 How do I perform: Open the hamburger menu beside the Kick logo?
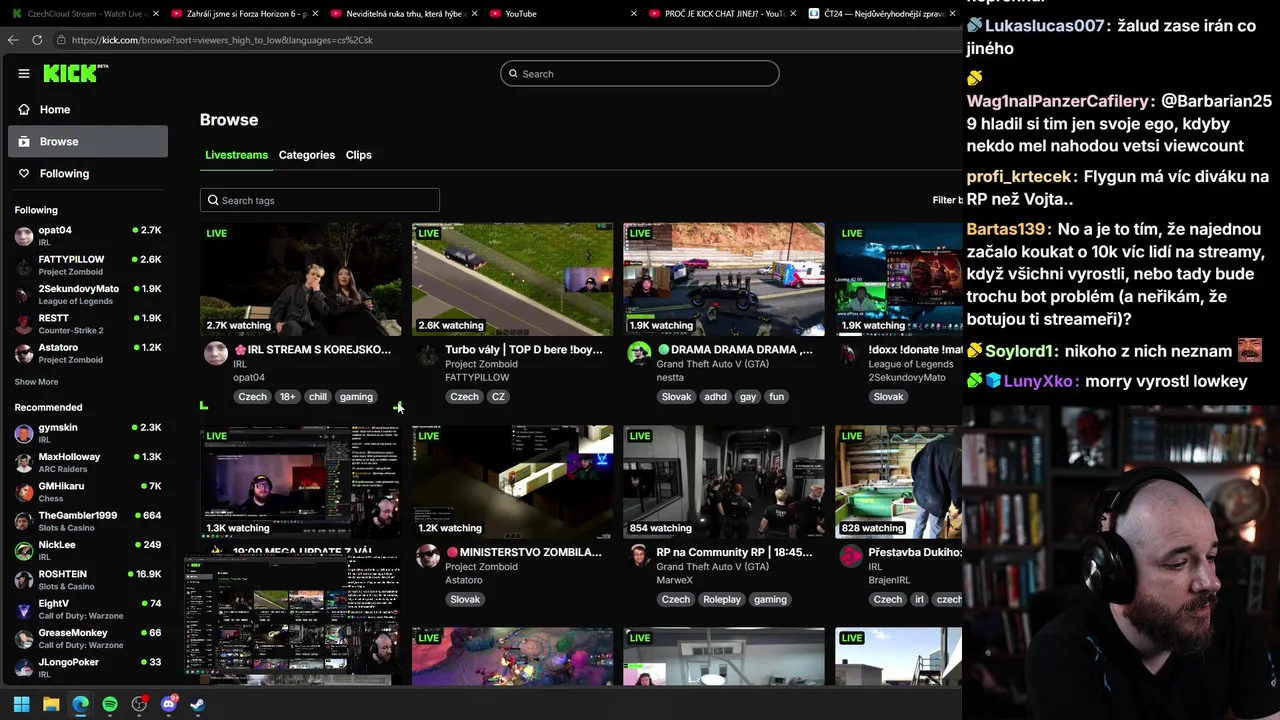coord(24,73)
